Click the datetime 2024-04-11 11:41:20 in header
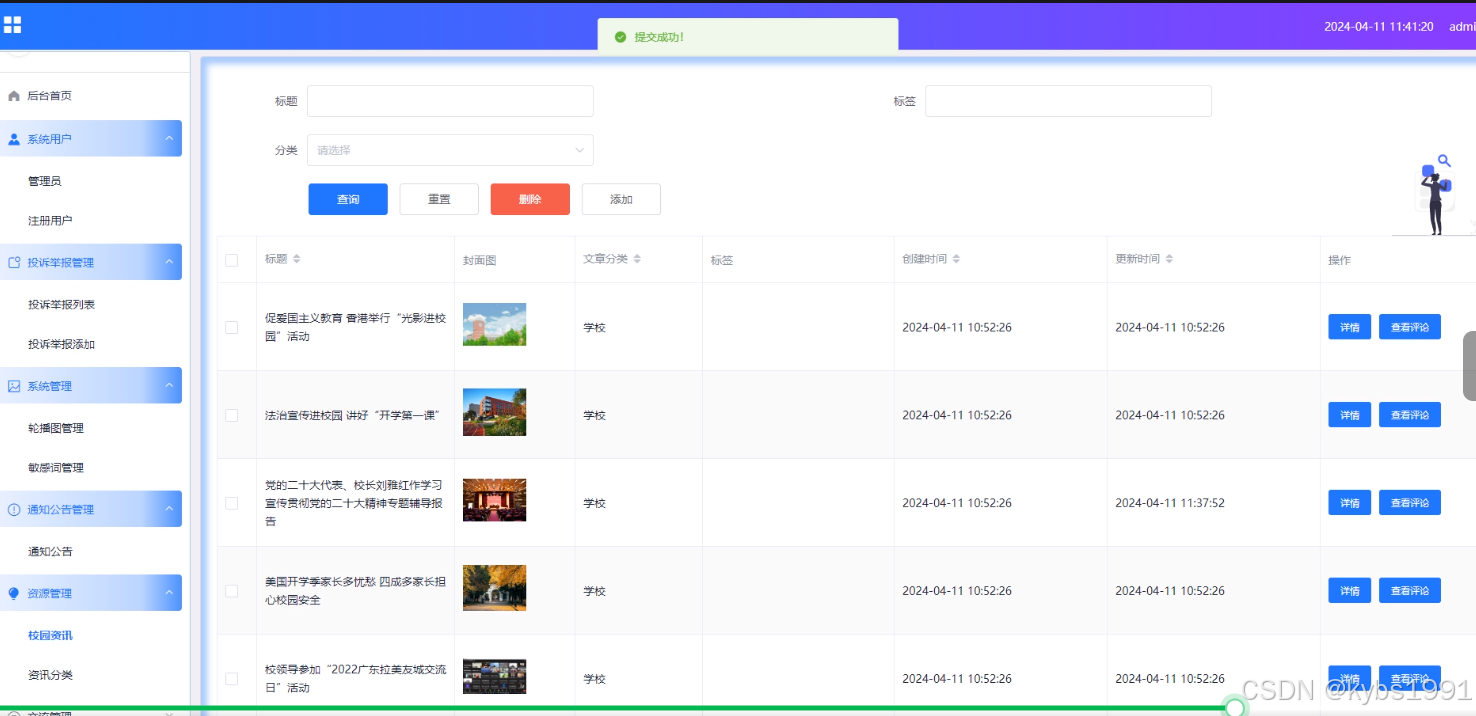 point(1379,27)
